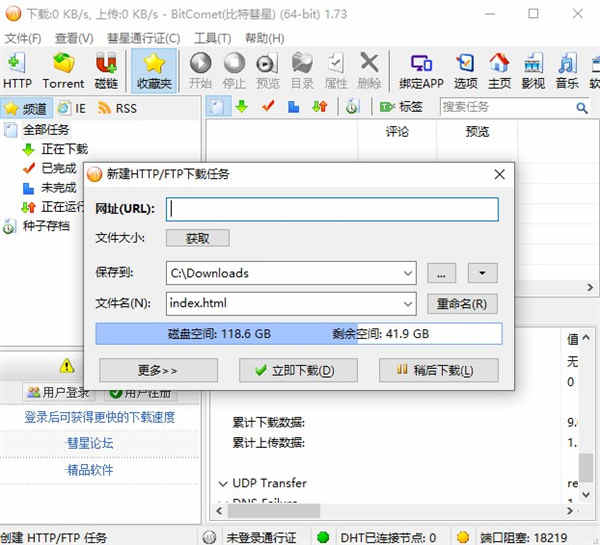600x545 pixels.
Task: Open the 保存到 path dropdown
Action: pyautogui.click(x=406, y=273)
